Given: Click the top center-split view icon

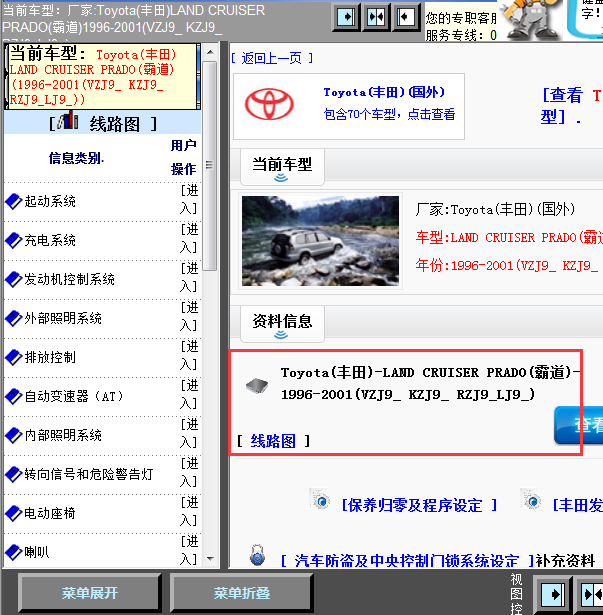Looking at the screenshot, I should pyautogui.click(x=376, y=17).
